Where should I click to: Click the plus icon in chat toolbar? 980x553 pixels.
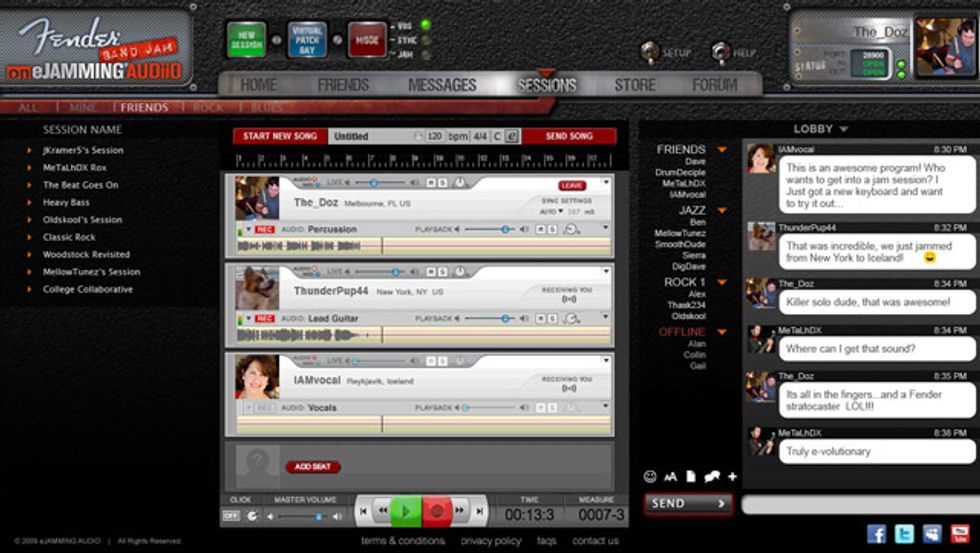pyautogui.click(x=732, y=477)
